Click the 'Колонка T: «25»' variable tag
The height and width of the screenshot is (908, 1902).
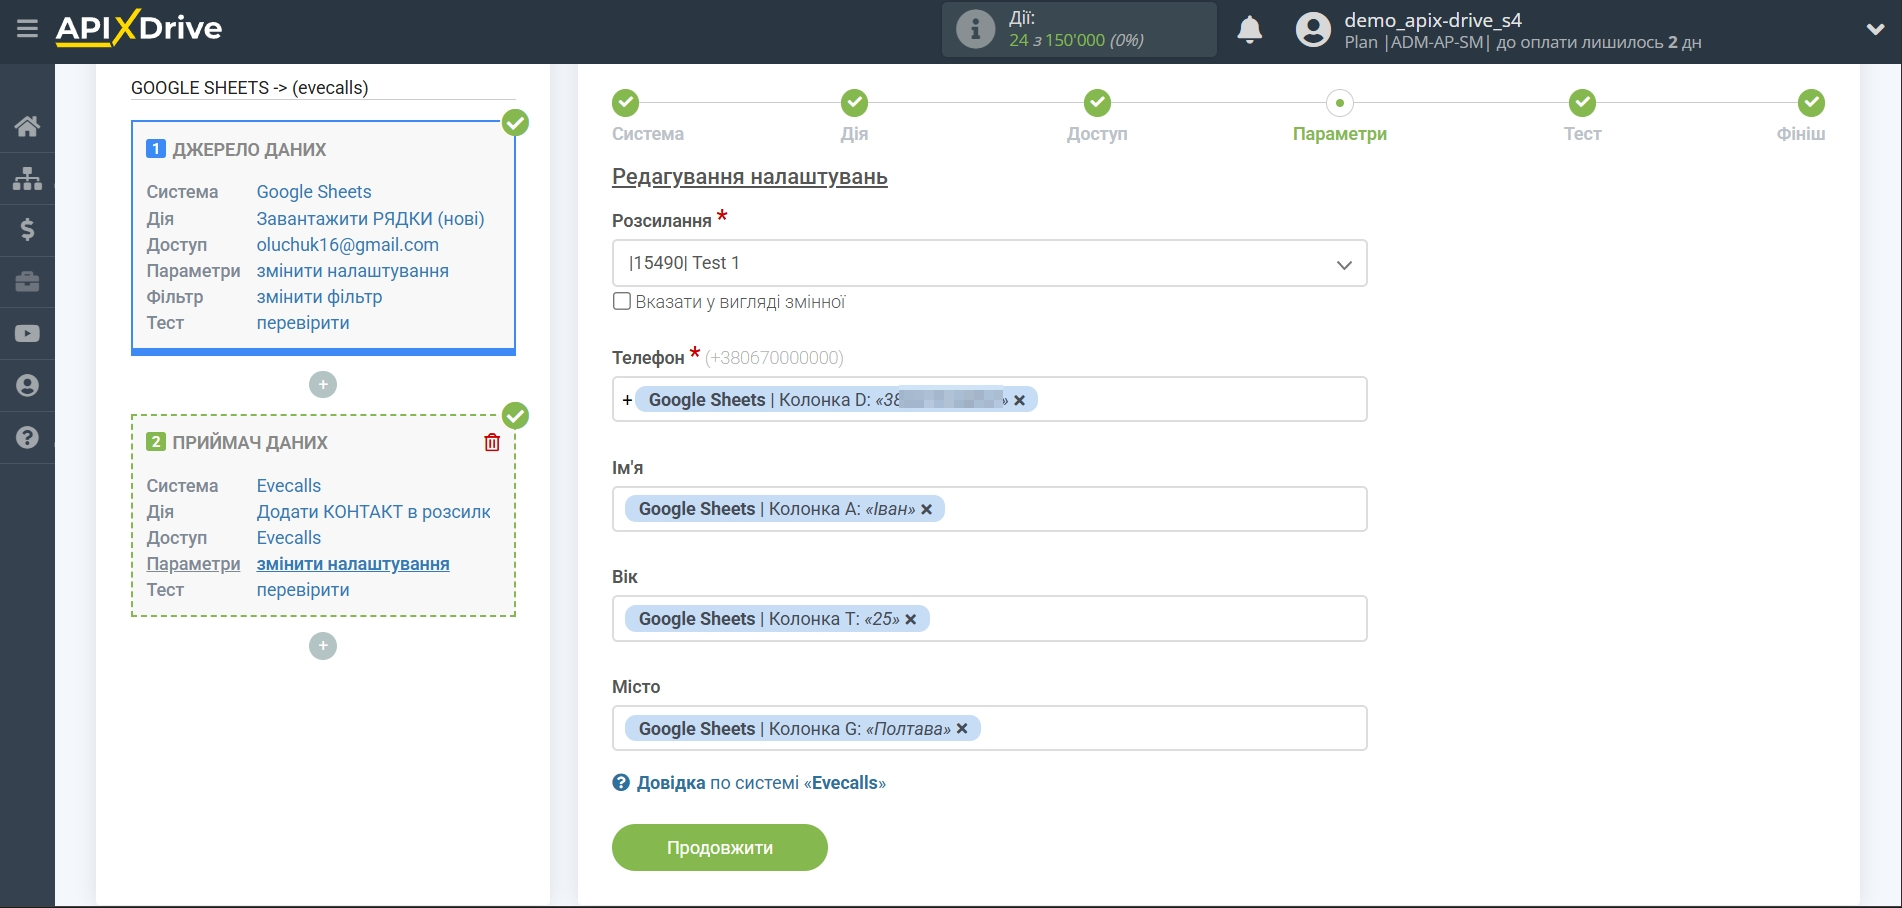777,619
